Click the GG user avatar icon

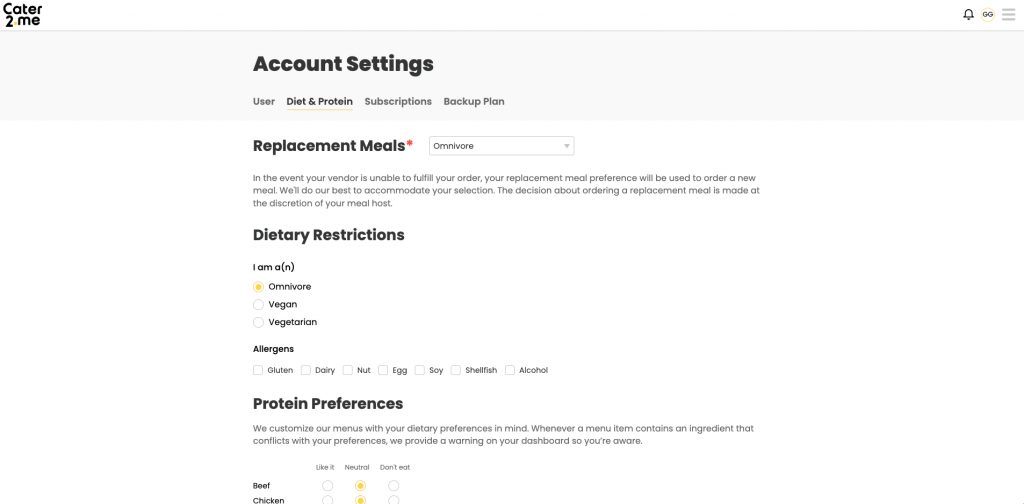tap(987, 14)
